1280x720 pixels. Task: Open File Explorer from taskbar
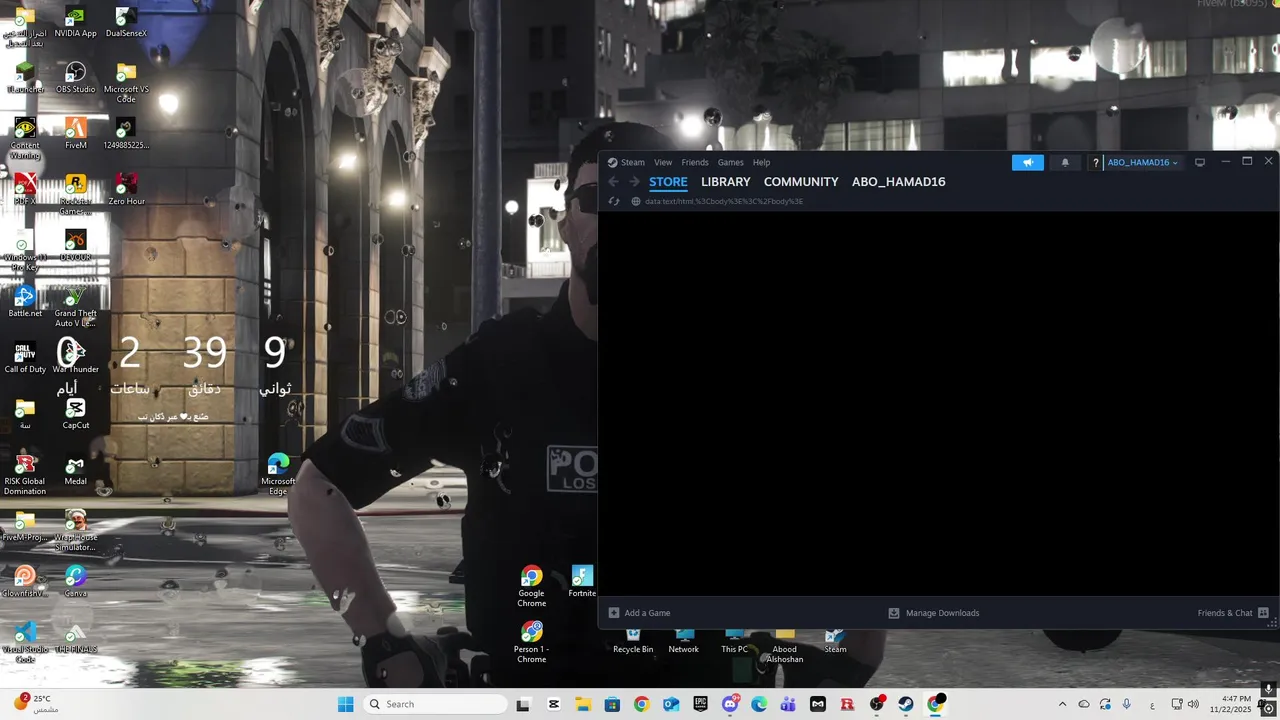[583, 704]
